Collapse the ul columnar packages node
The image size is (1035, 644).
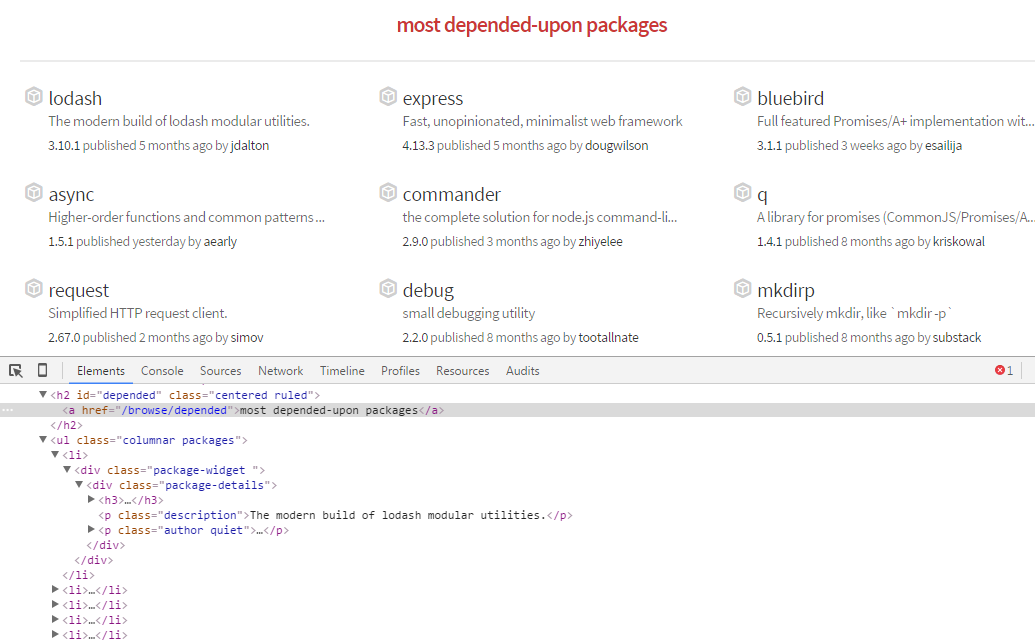(42, 439)
